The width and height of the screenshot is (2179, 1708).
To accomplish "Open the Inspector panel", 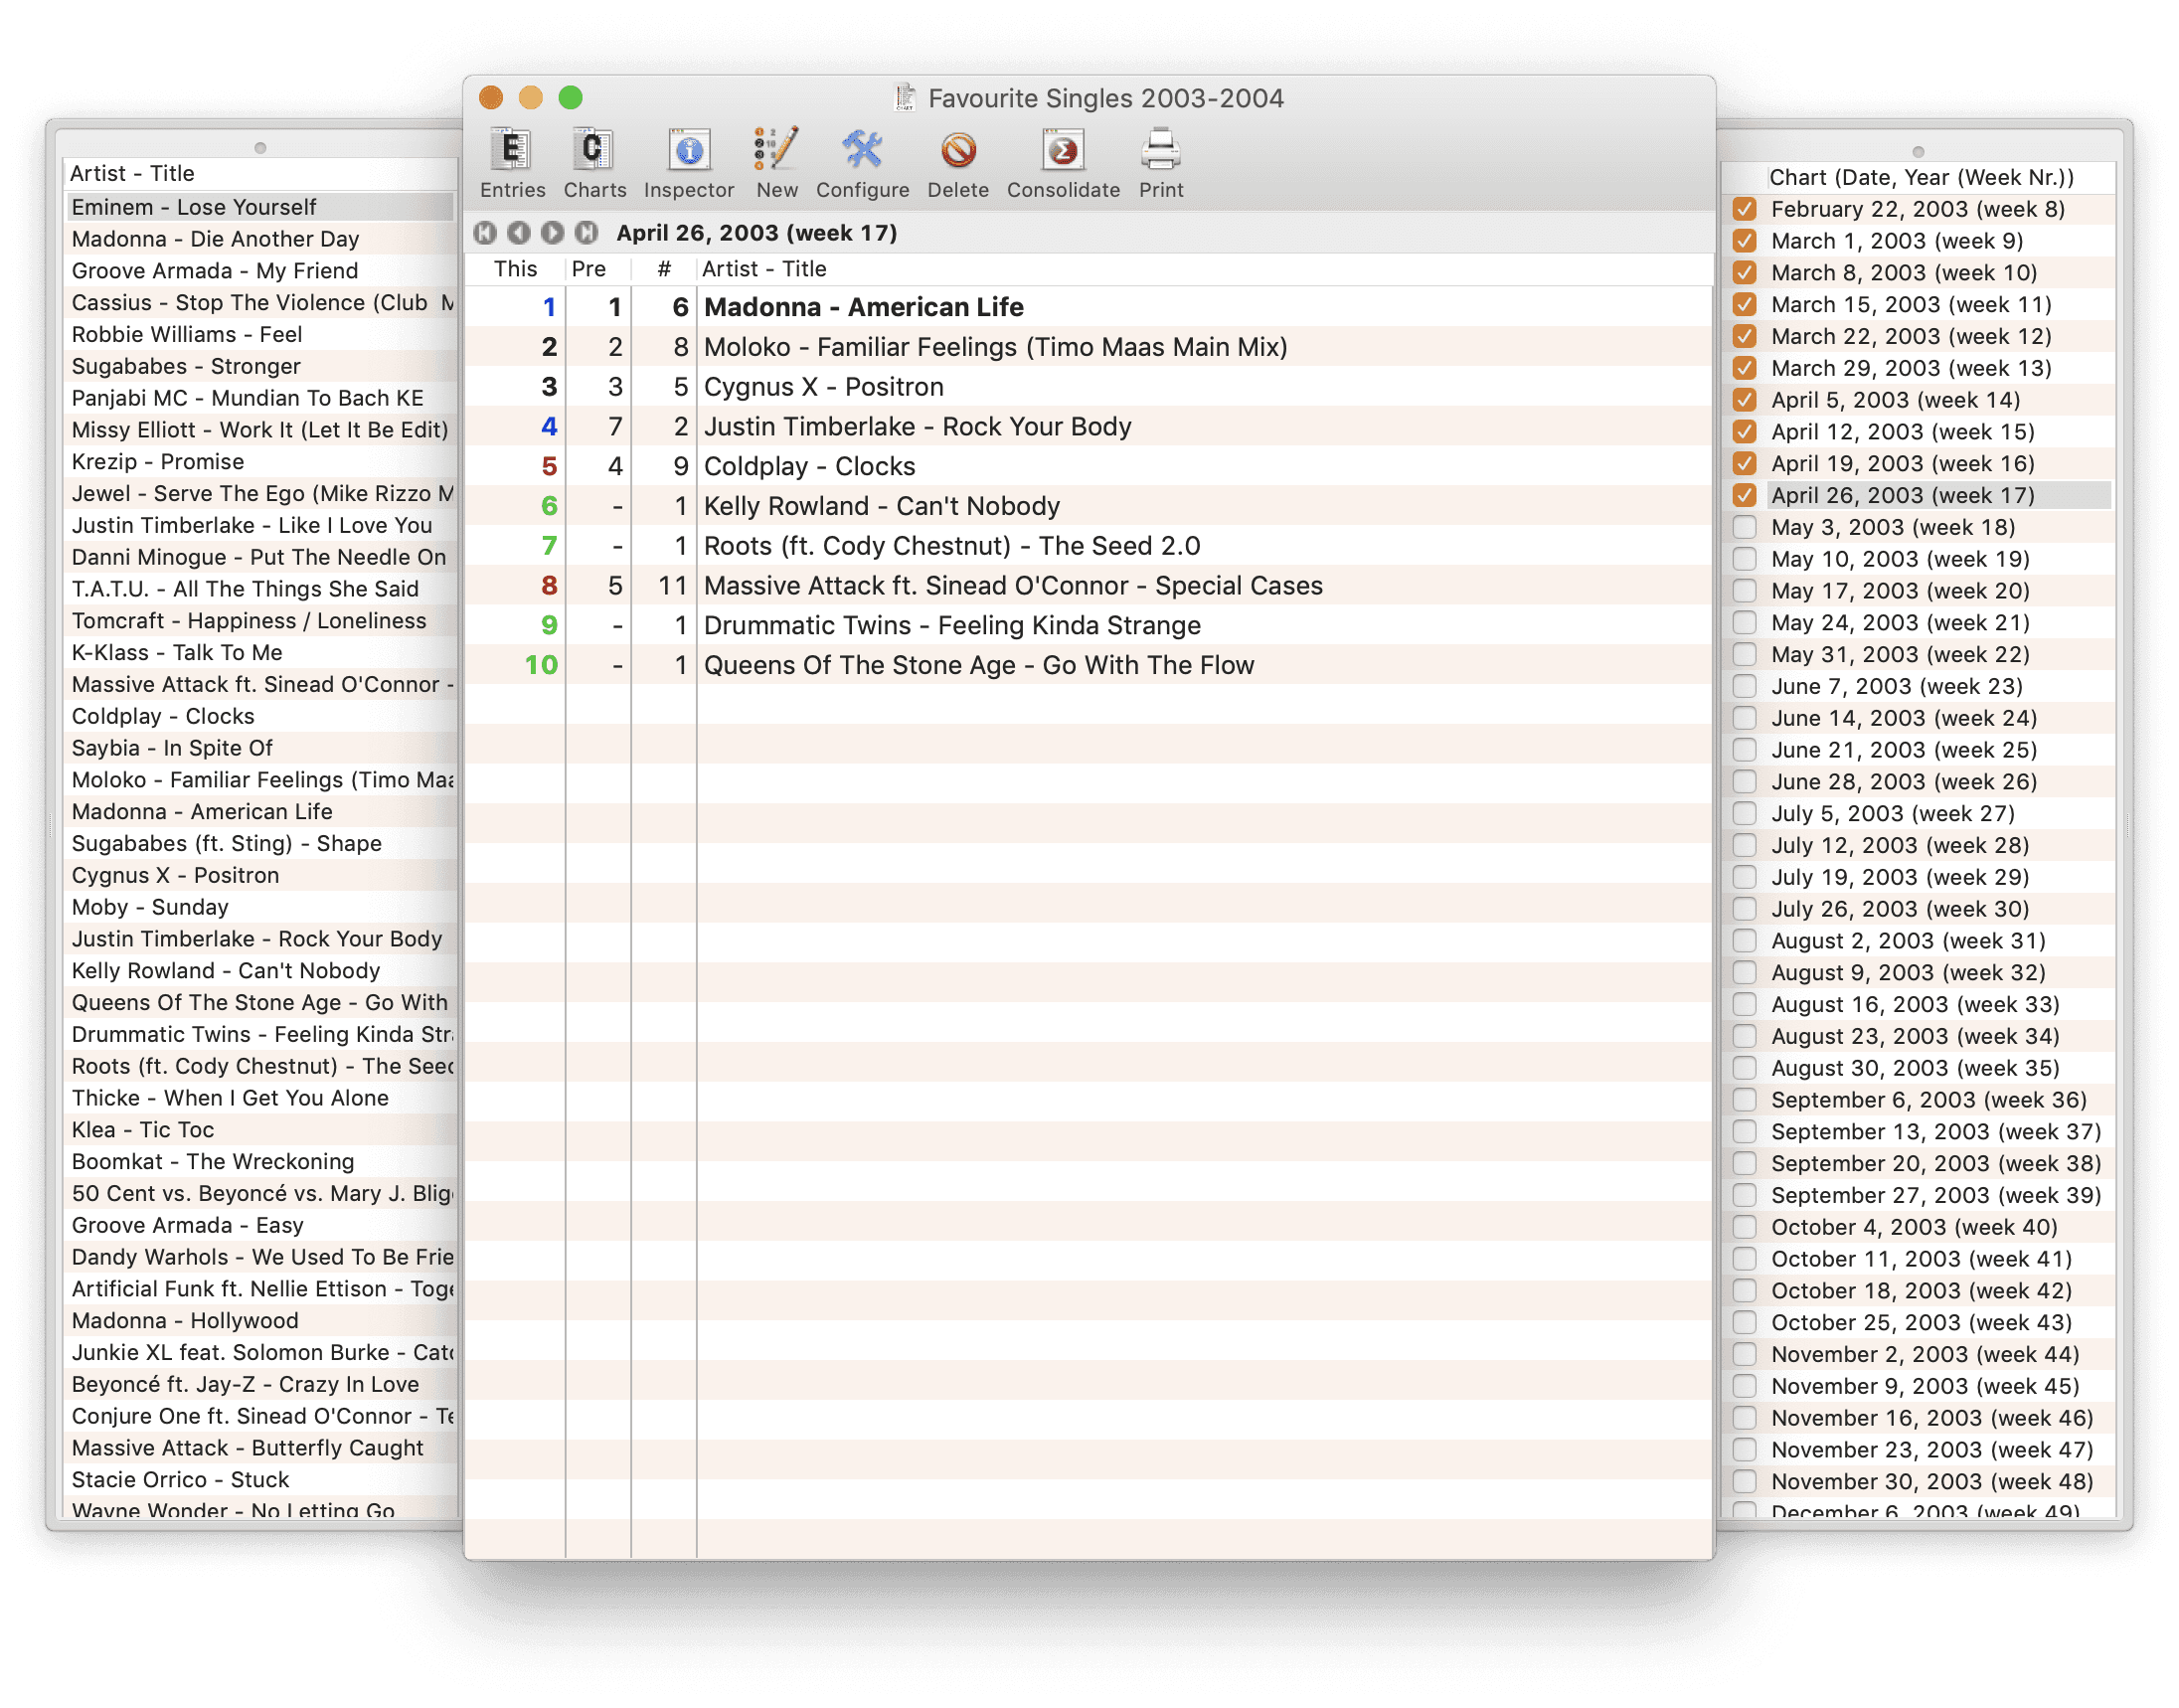I will tap(688, 152).
